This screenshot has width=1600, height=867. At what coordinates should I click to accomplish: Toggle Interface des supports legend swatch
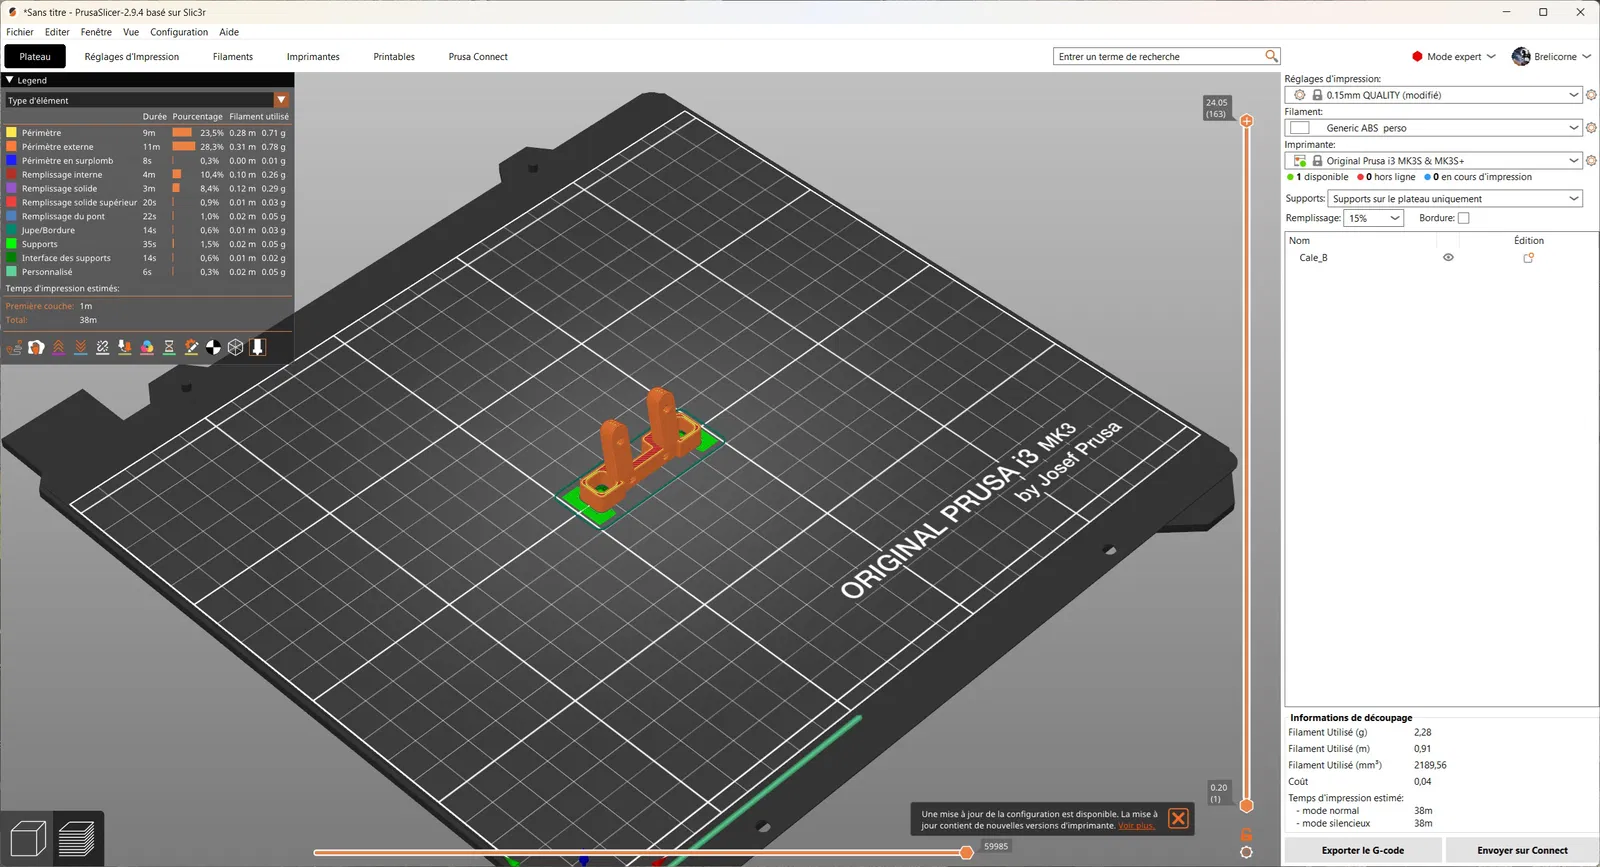(x=11, y=258)
